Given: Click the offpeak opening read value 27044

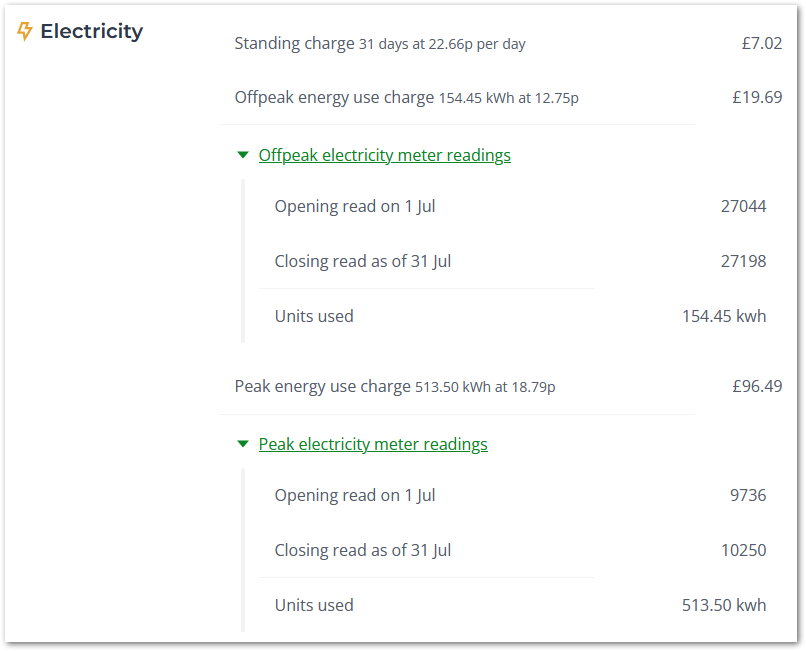Looking at the screenshot, I should (x=743, y=206).
